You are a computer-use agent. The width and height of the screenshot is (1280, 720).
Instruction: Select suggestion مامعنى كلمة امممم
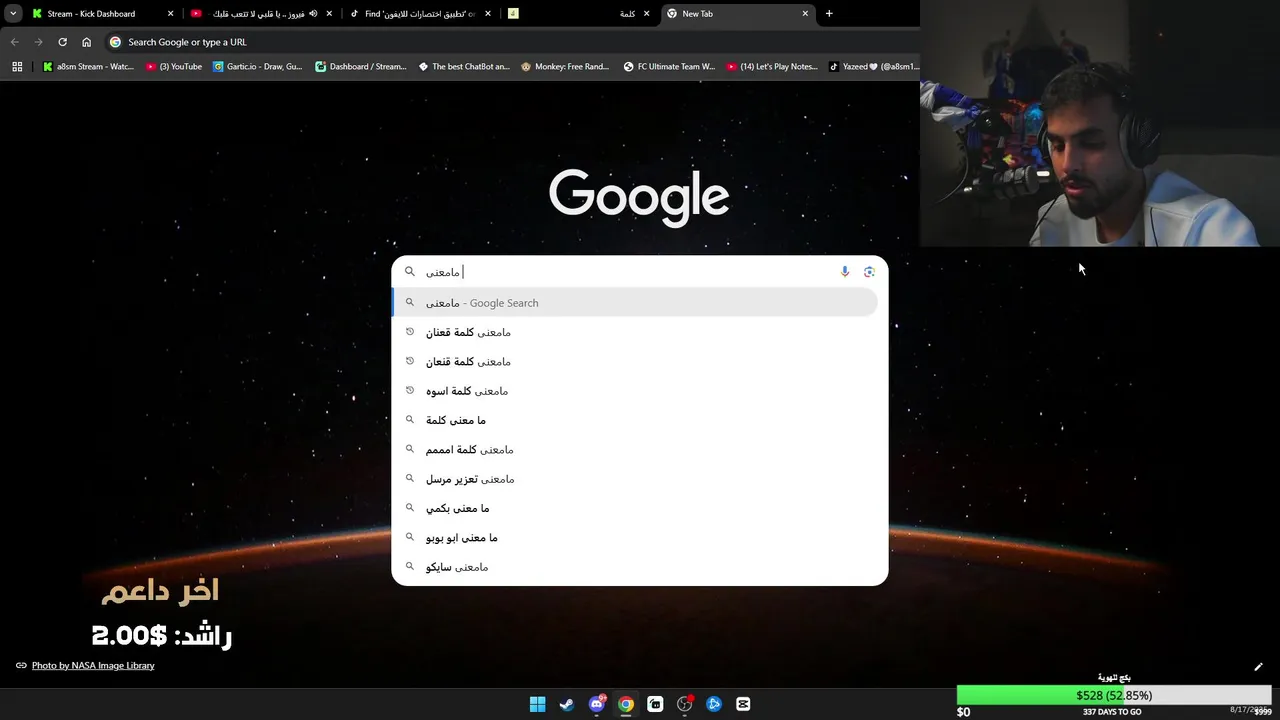pyautogui.click(x=635, y=450)
